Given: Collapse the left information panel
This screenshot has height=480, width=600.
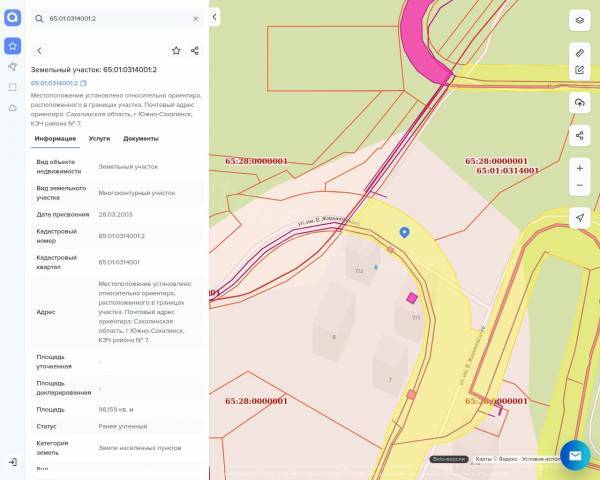Looking at the screenshot, I should 214,17.
